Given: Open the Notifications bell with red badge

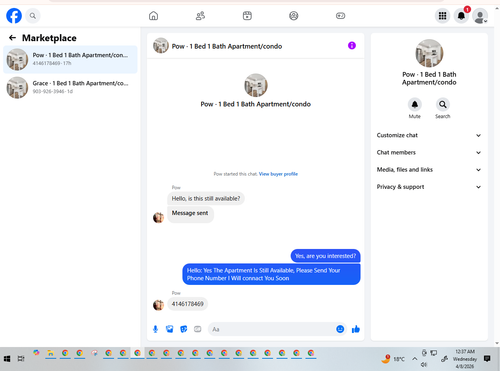Looking at the screenshot, I should (461, 16).
